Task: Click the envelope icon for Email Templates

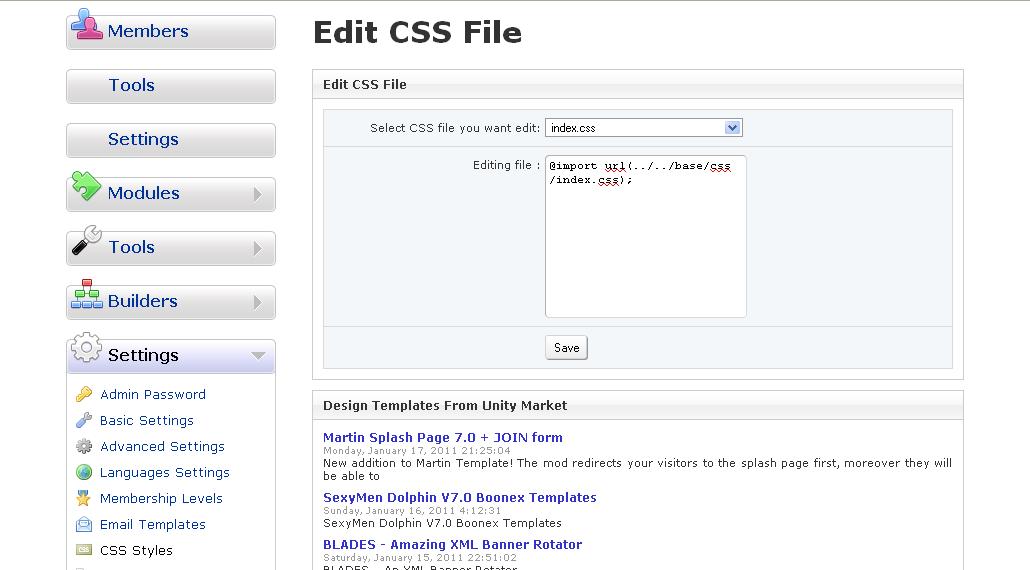Action: tap(84, 525)
